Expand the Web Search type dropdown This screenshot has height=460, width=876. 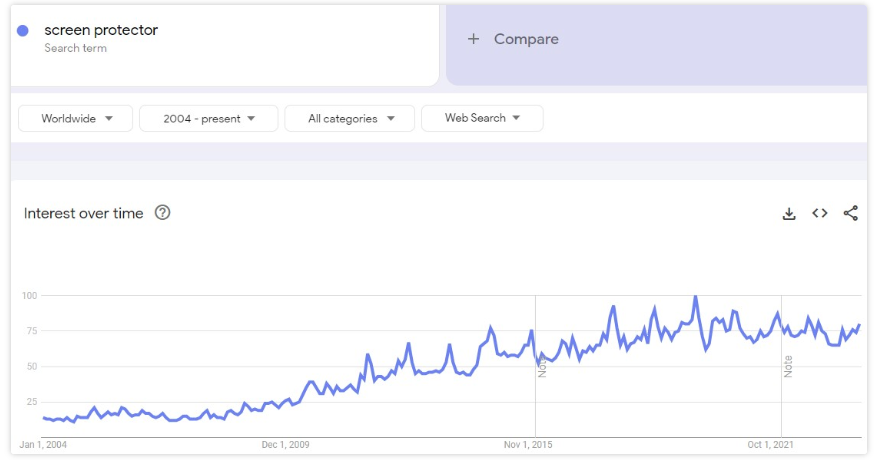point(482,118)
